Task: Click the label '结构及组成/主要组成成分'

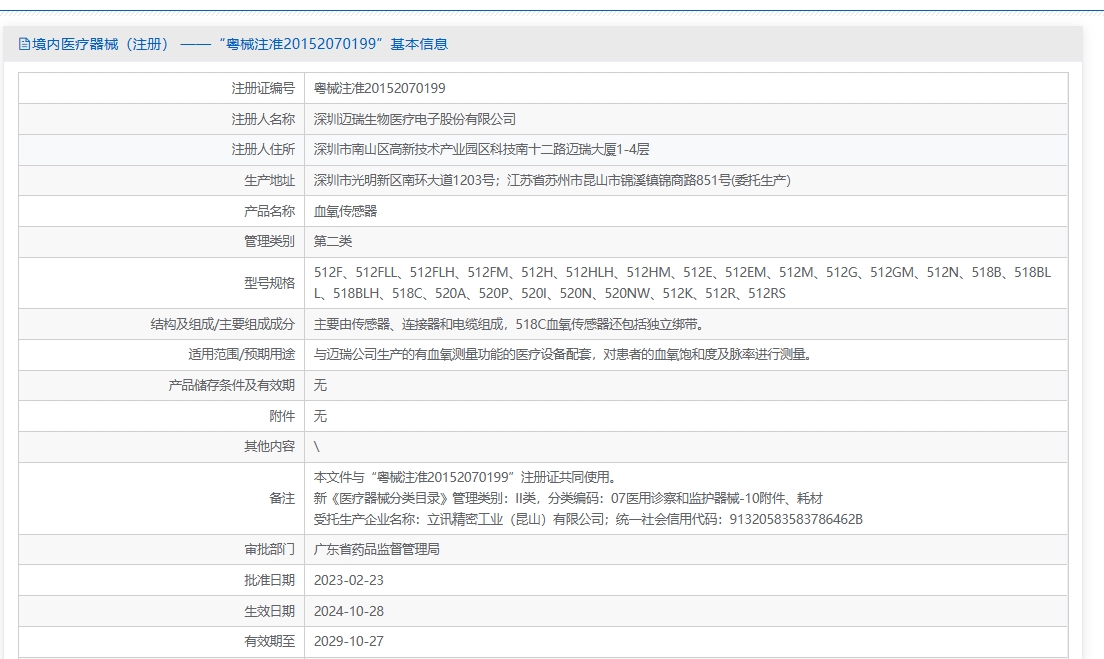Action: [x=222, y=324]
